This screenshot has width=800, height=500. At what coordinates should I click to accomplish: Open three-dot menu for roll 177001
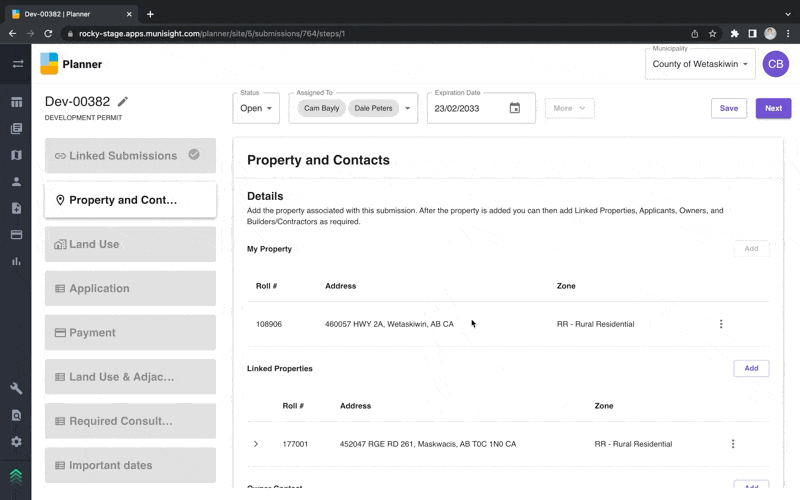[732, 444]
